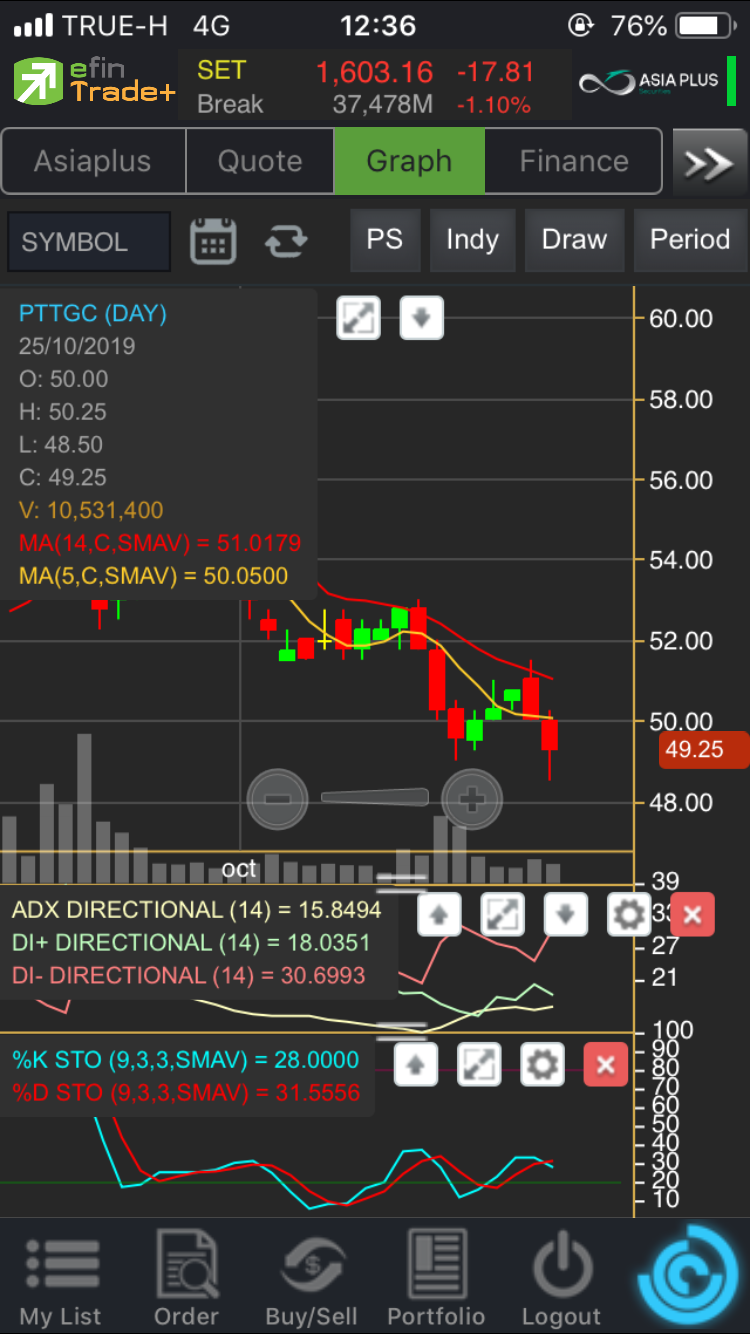The image size is (750, 1334).
Task: Tap the 37,478M market volume text
Action: (x=382, y=104)
